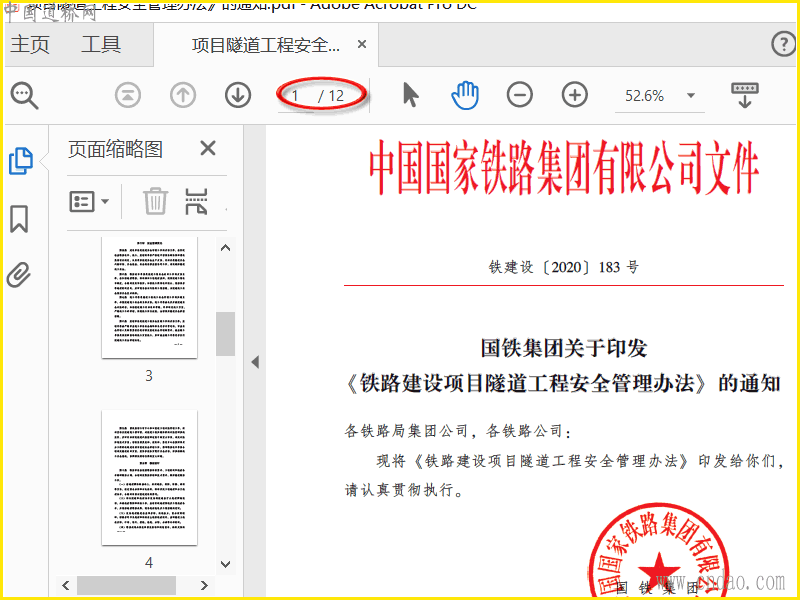The image size is (800, 600).
Task: Click the 页面缩略图 panel title
Action: click(x=116, y=149)
